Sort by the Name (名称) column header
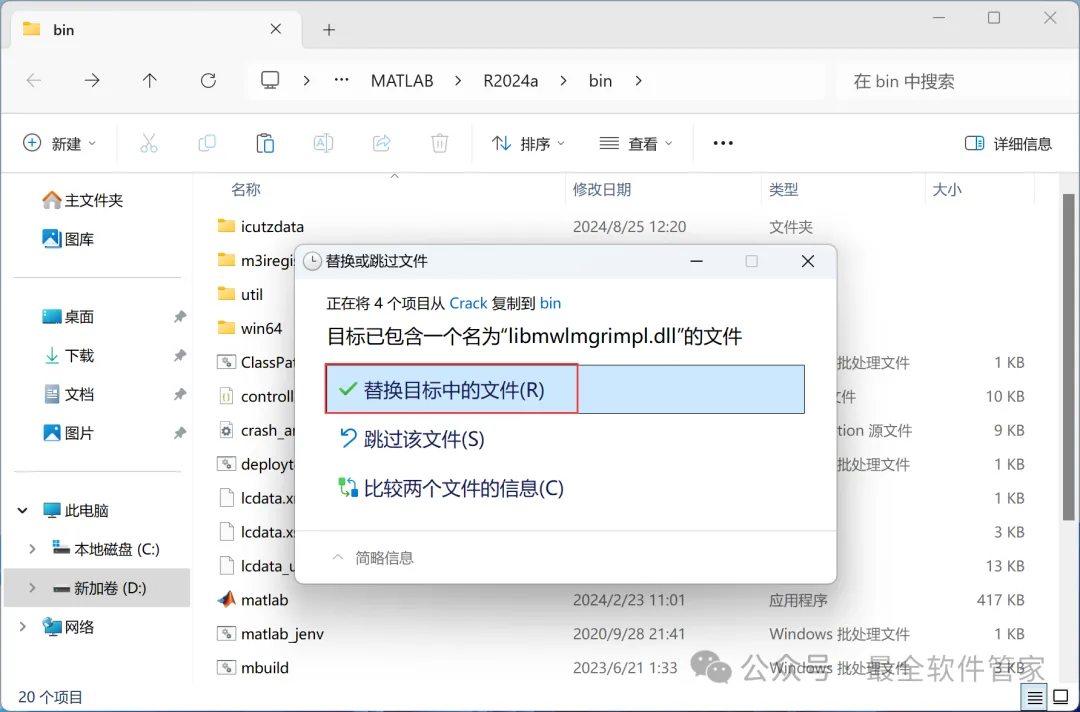The width and height of the screenshot is (1080, 712). [245, 189]
